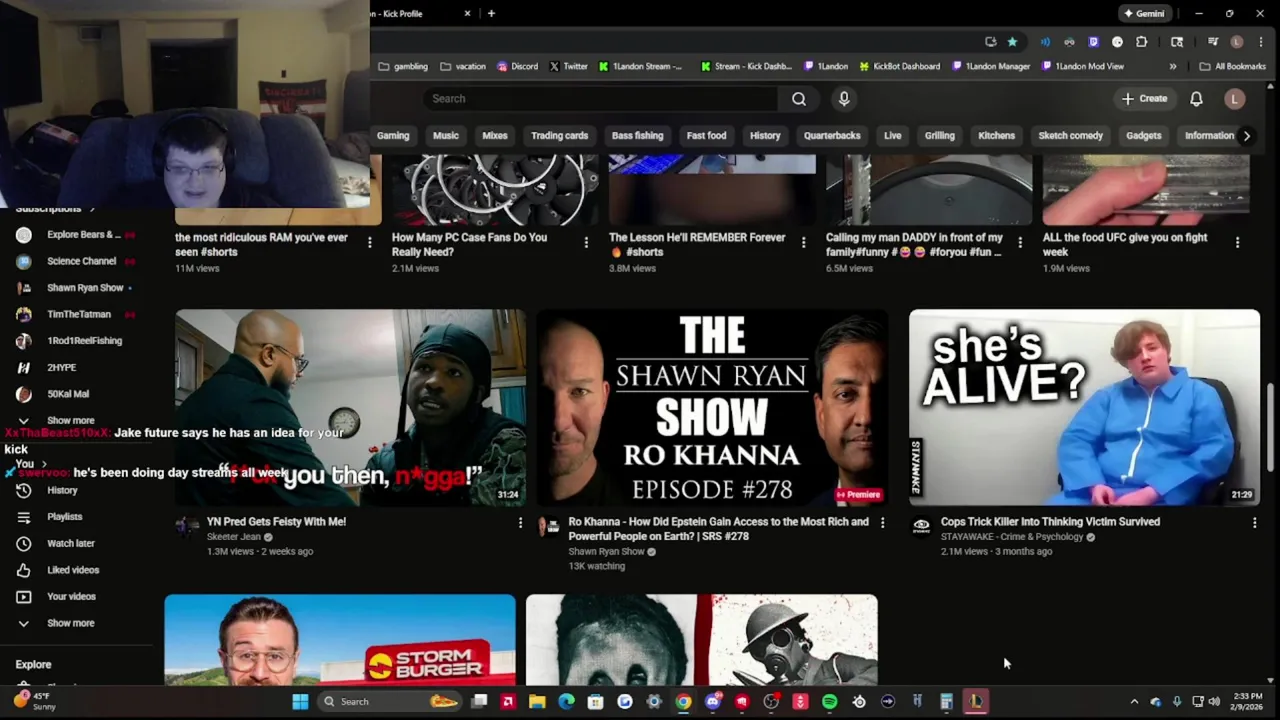Select the Live filter chip
The width and height of the screenshot is (1280, 720).
[x=892, y=136]
